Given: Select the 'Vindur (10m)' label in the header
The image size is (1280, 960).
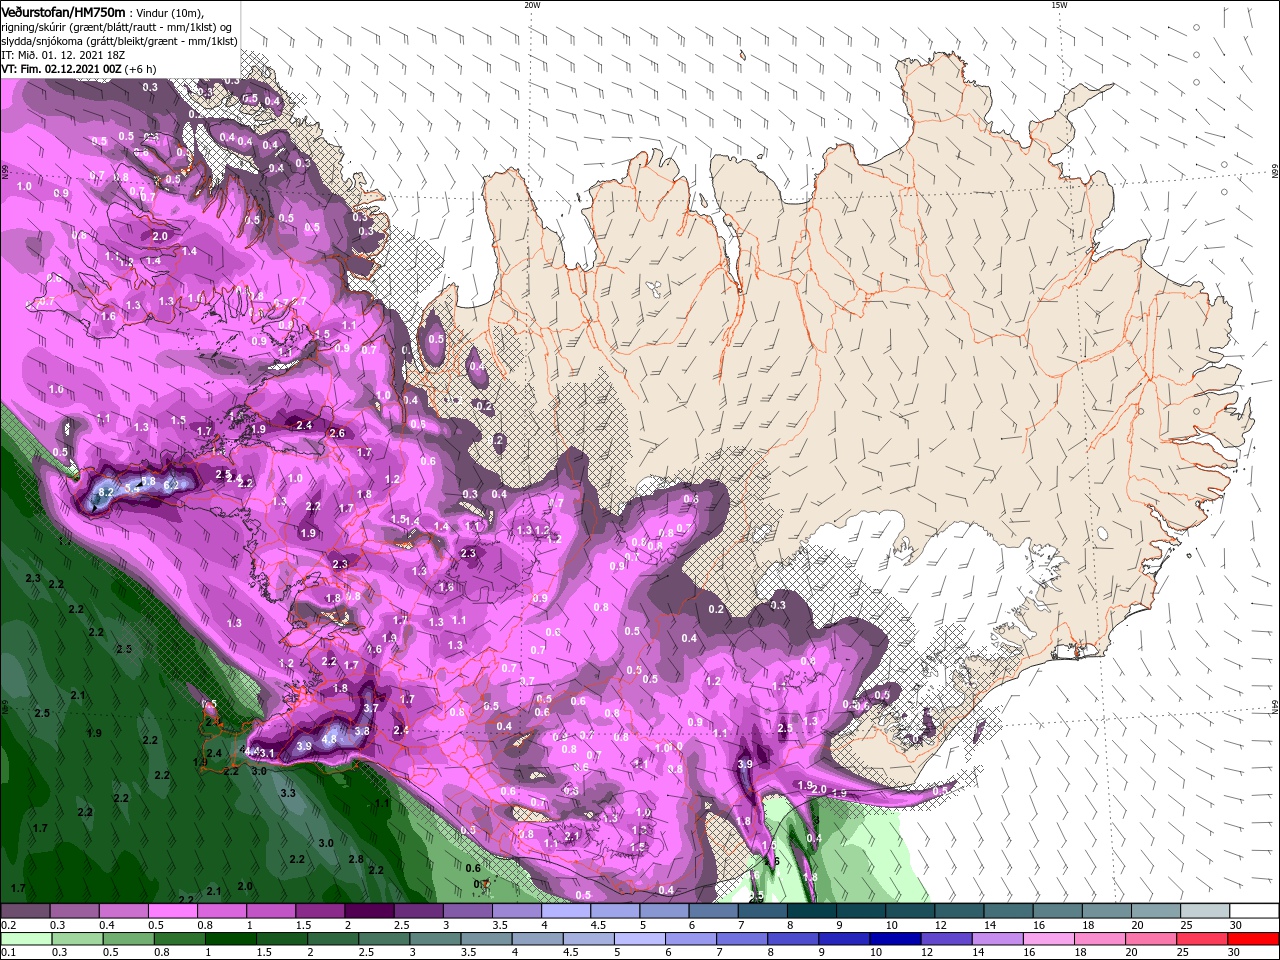Looking at the screenshot, I should tap(170, 11).
